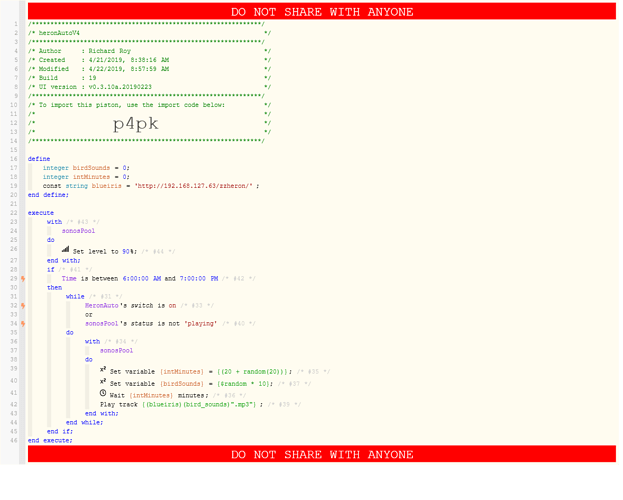Select the integer birdSounds variable declaration

point(86,168)
